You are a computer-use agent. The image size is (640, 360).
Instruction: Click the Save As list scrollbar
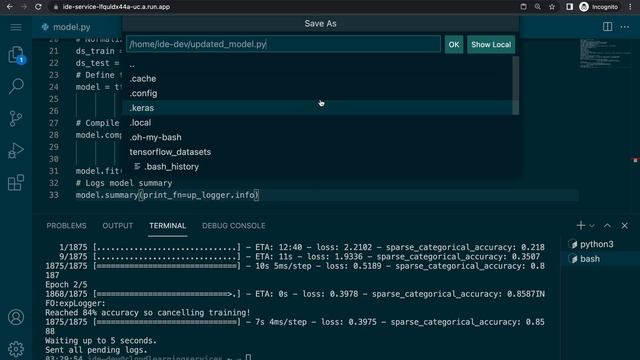tap(516, 86)
